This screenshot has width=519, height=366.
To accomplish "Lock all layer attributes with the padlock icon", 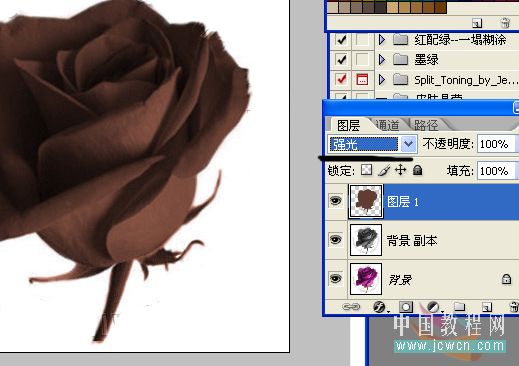I will pos(417,170).
